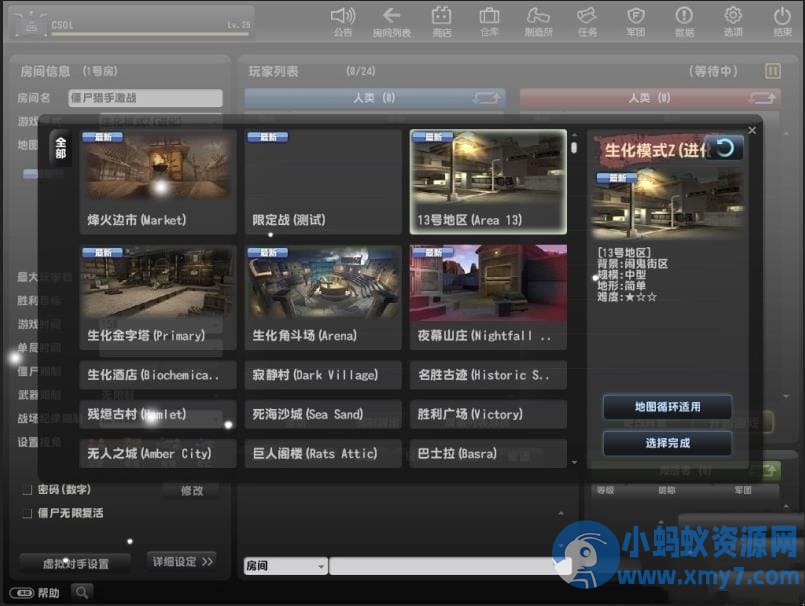Focus the chat message input box
The width and height of the screenshot is (805, 606).
(450, 566)
